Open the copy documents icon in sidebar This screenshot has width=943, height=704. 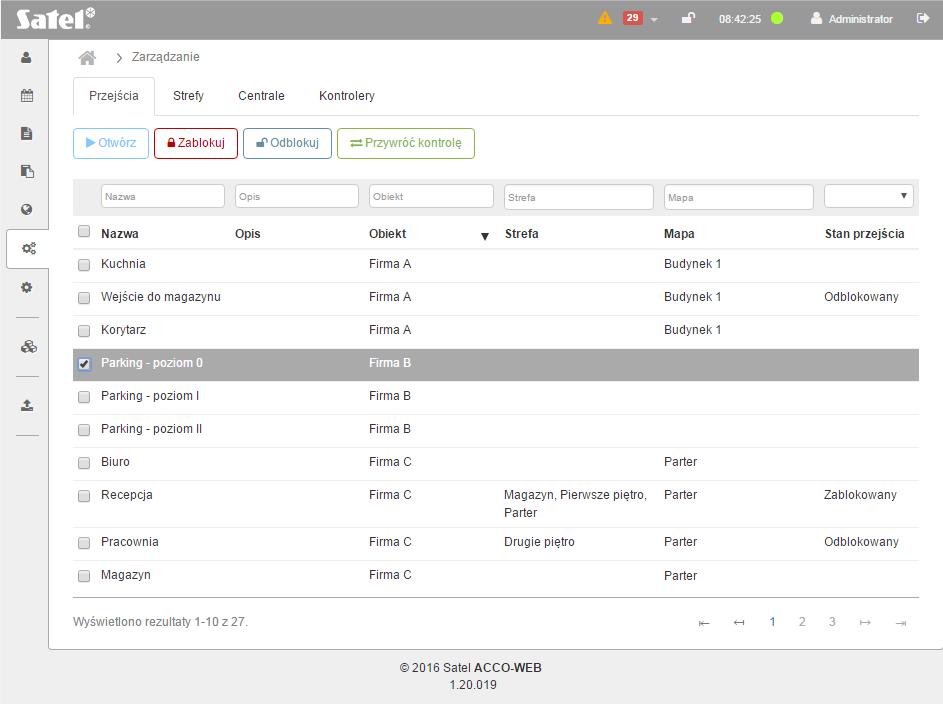(x=27, y=171)
